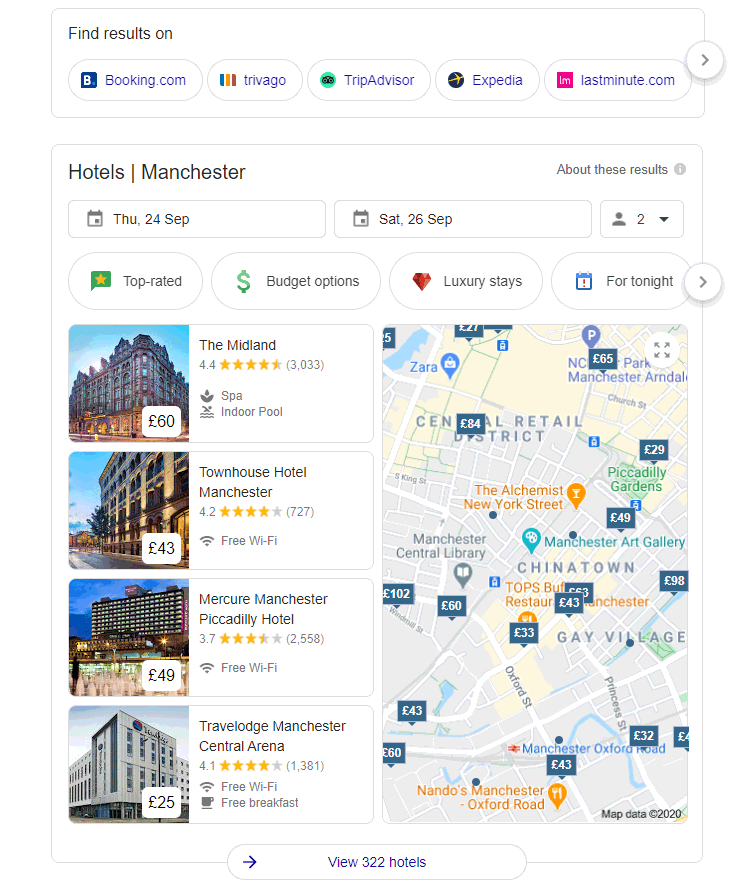Image resolution: width=751 pixels, height=896 pixels.
Task: Open The Midland hotel photo
Action: pyautogui.click(x=129, y=383)
